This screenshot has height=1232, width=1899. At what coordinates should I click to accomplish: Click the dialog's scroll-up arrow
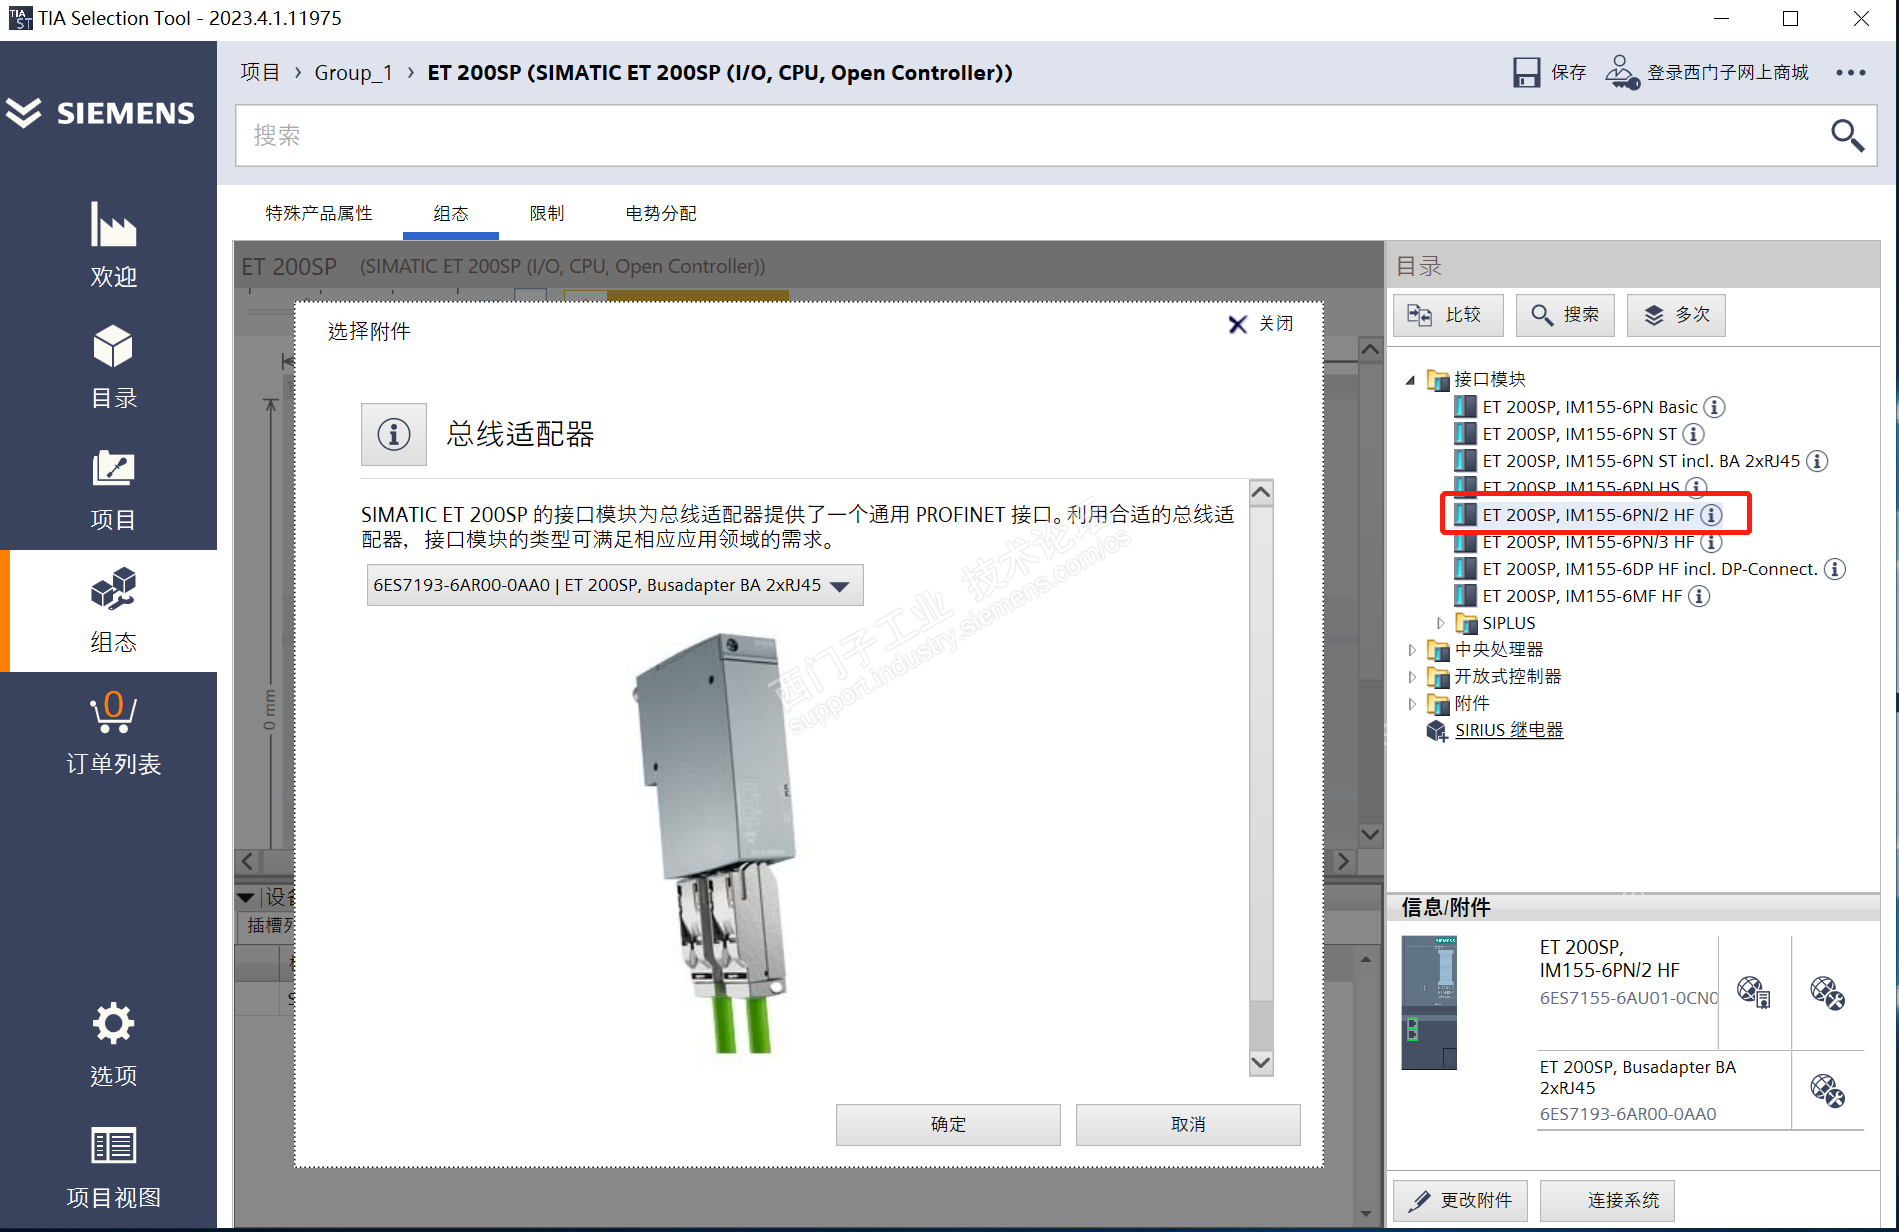[x=1261, y=492]
